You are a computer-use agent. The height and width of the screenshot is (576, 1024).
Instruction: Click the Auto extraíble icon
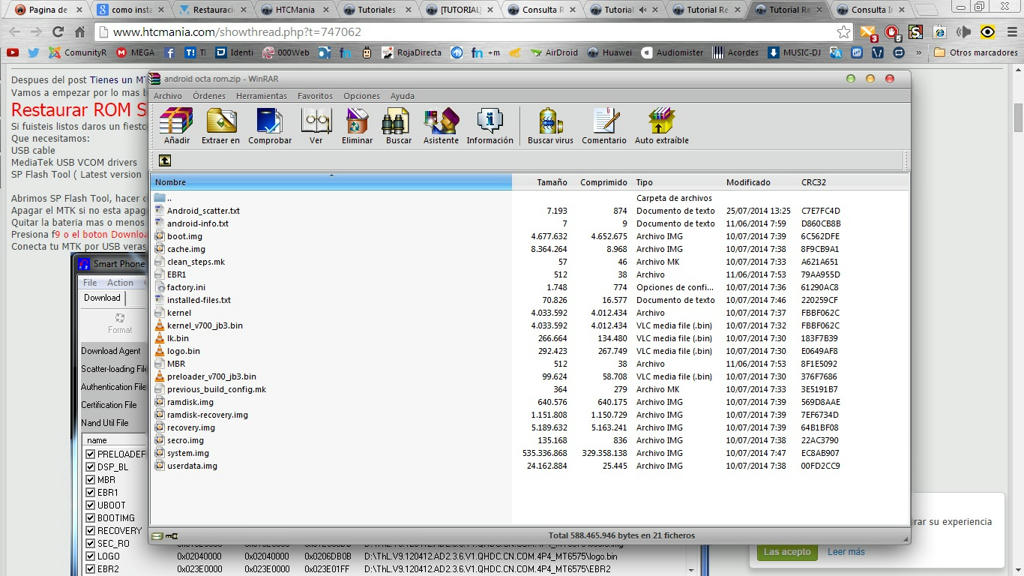coord(661,122)
